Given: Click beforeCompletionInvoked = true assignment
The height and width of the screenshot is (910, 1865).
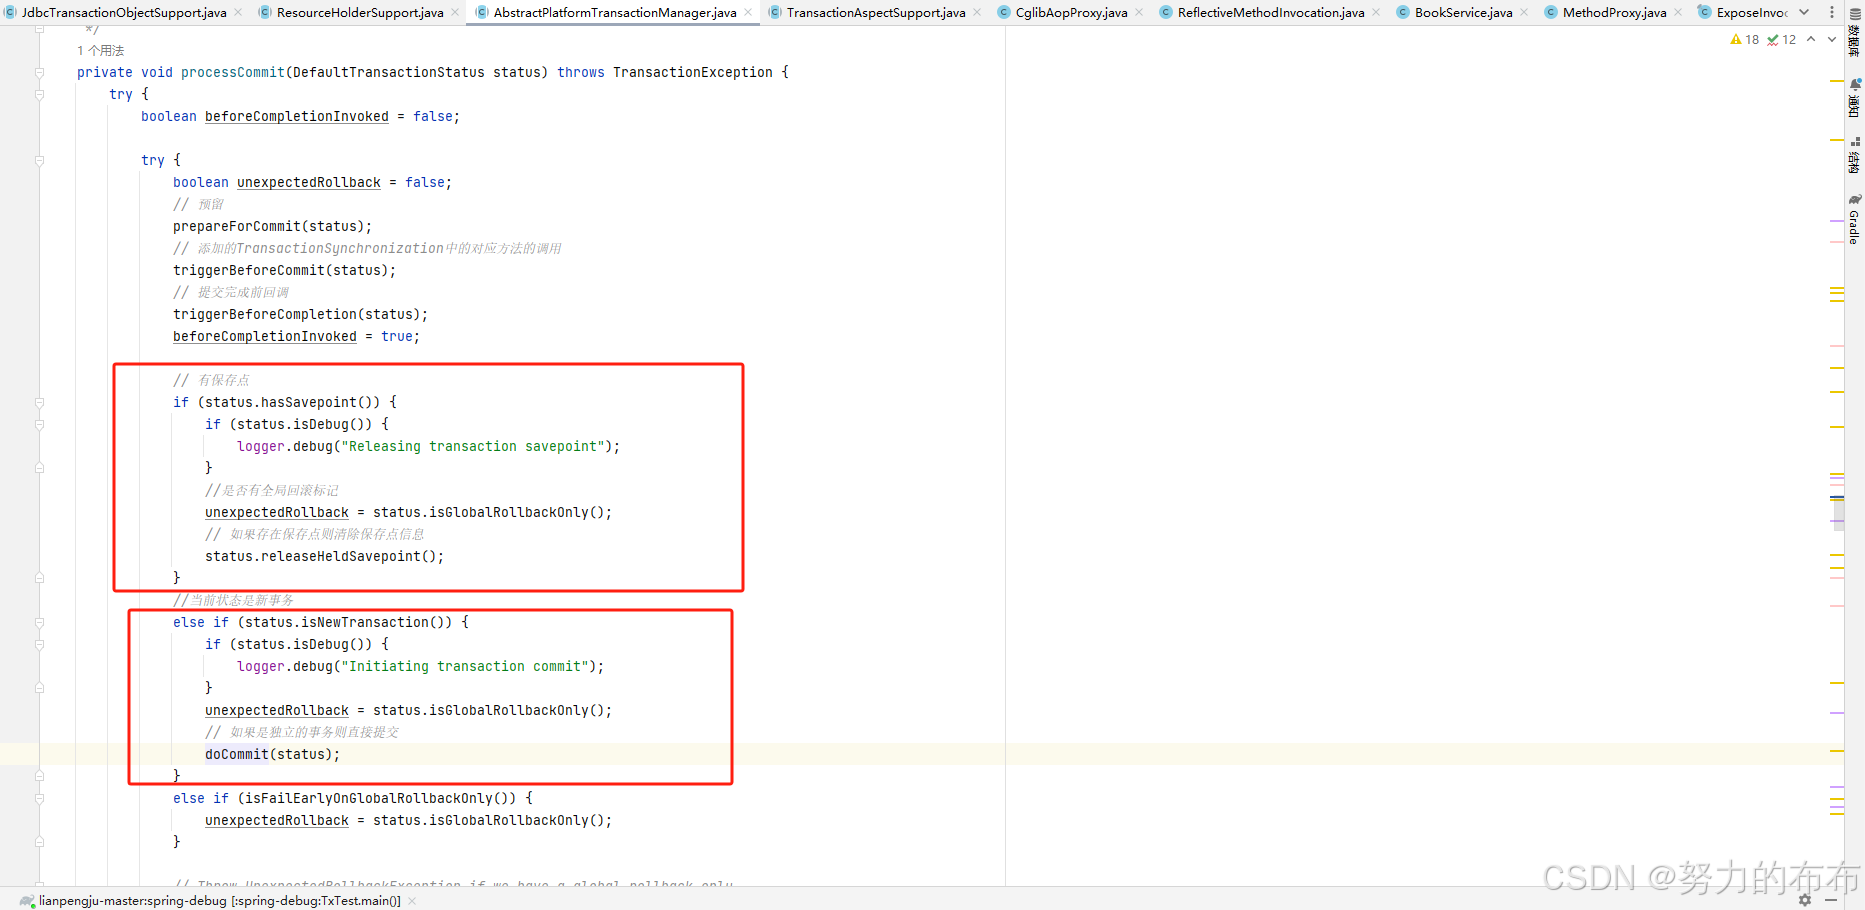Looking at the screenshot, I should [296, 336].
